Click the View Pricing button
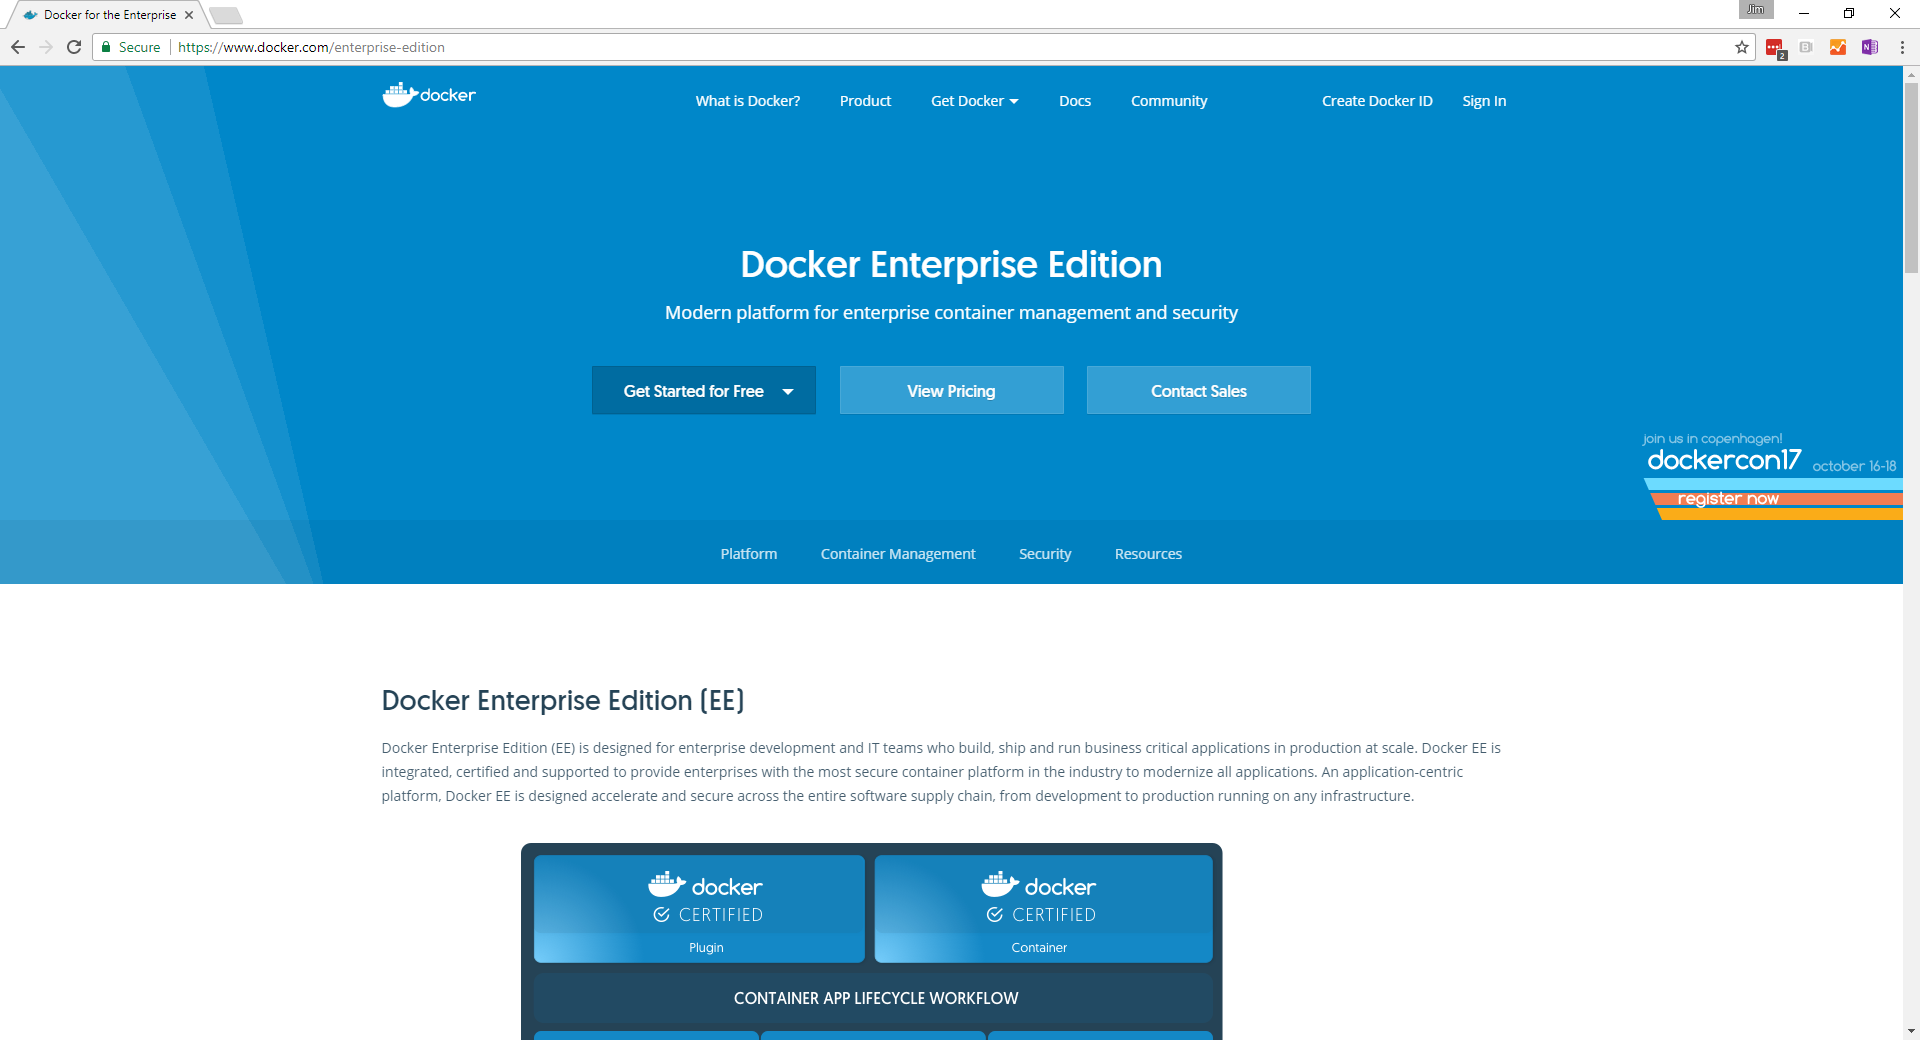This screenshot has width=1920, height=1040. click(x=951, y=391)
